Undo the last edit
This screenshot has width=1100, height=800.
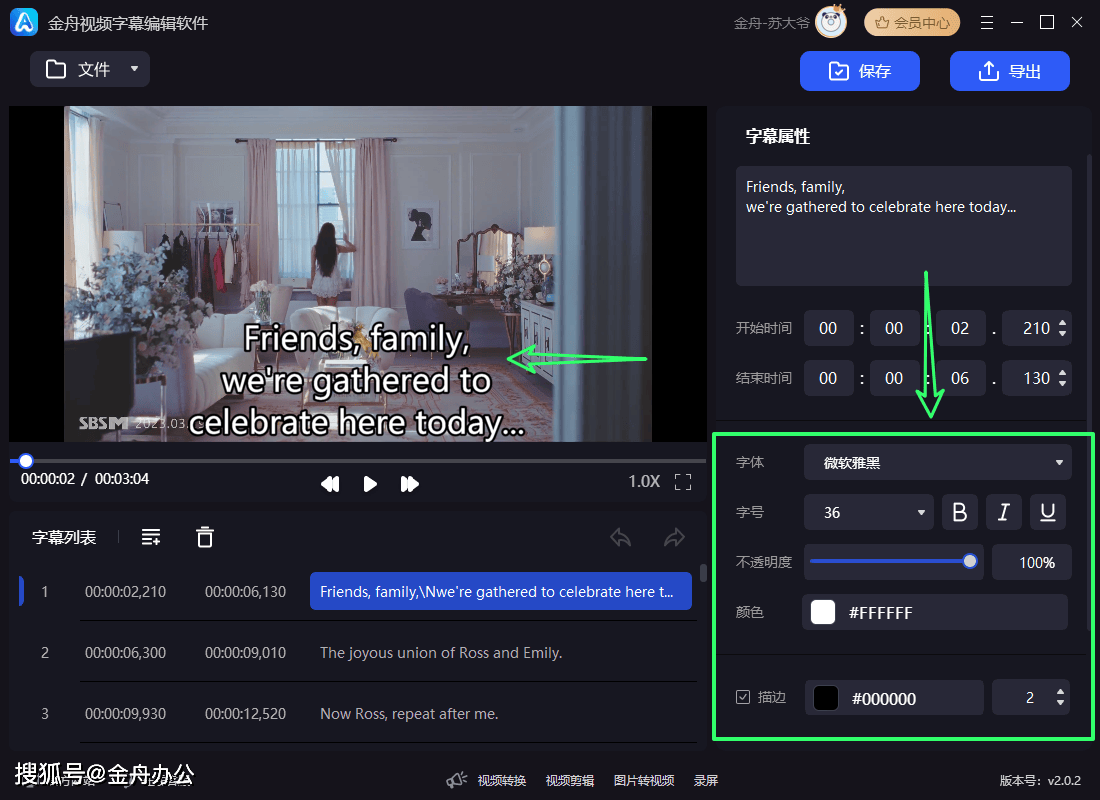(x=621, y=538)
